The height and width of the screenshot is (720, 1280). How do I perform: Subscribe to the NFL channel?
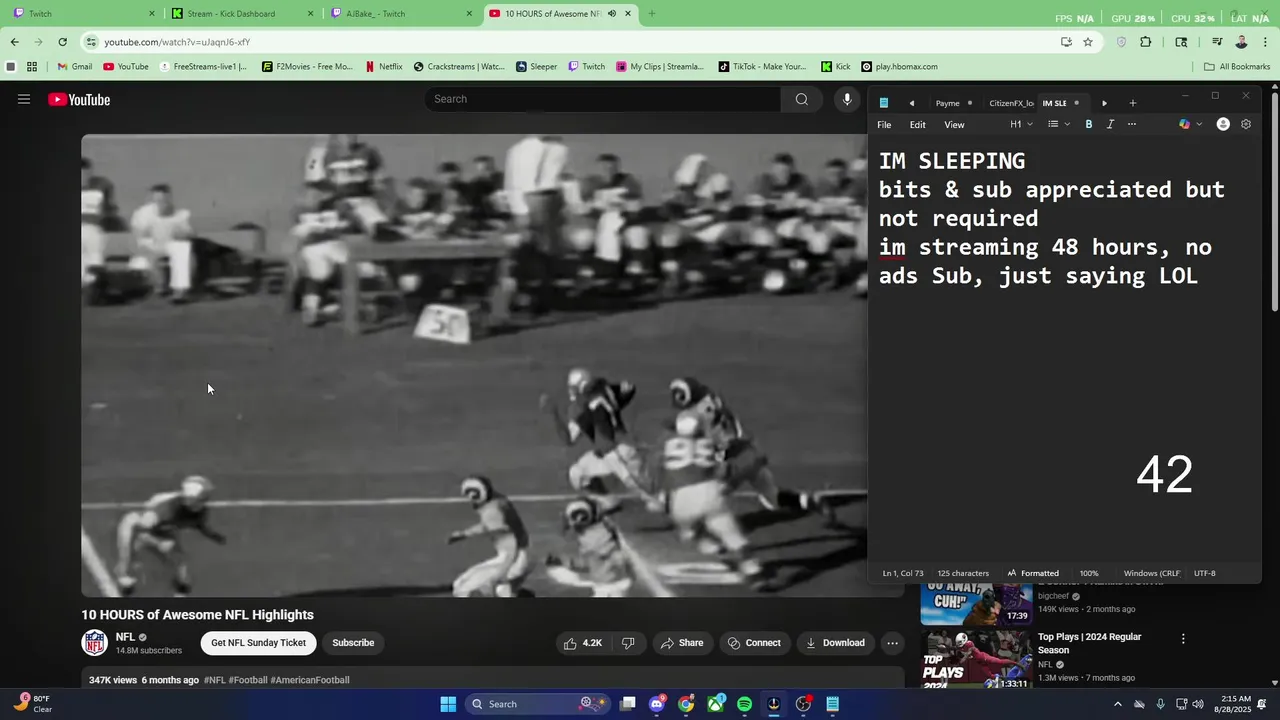pos(353,643)
